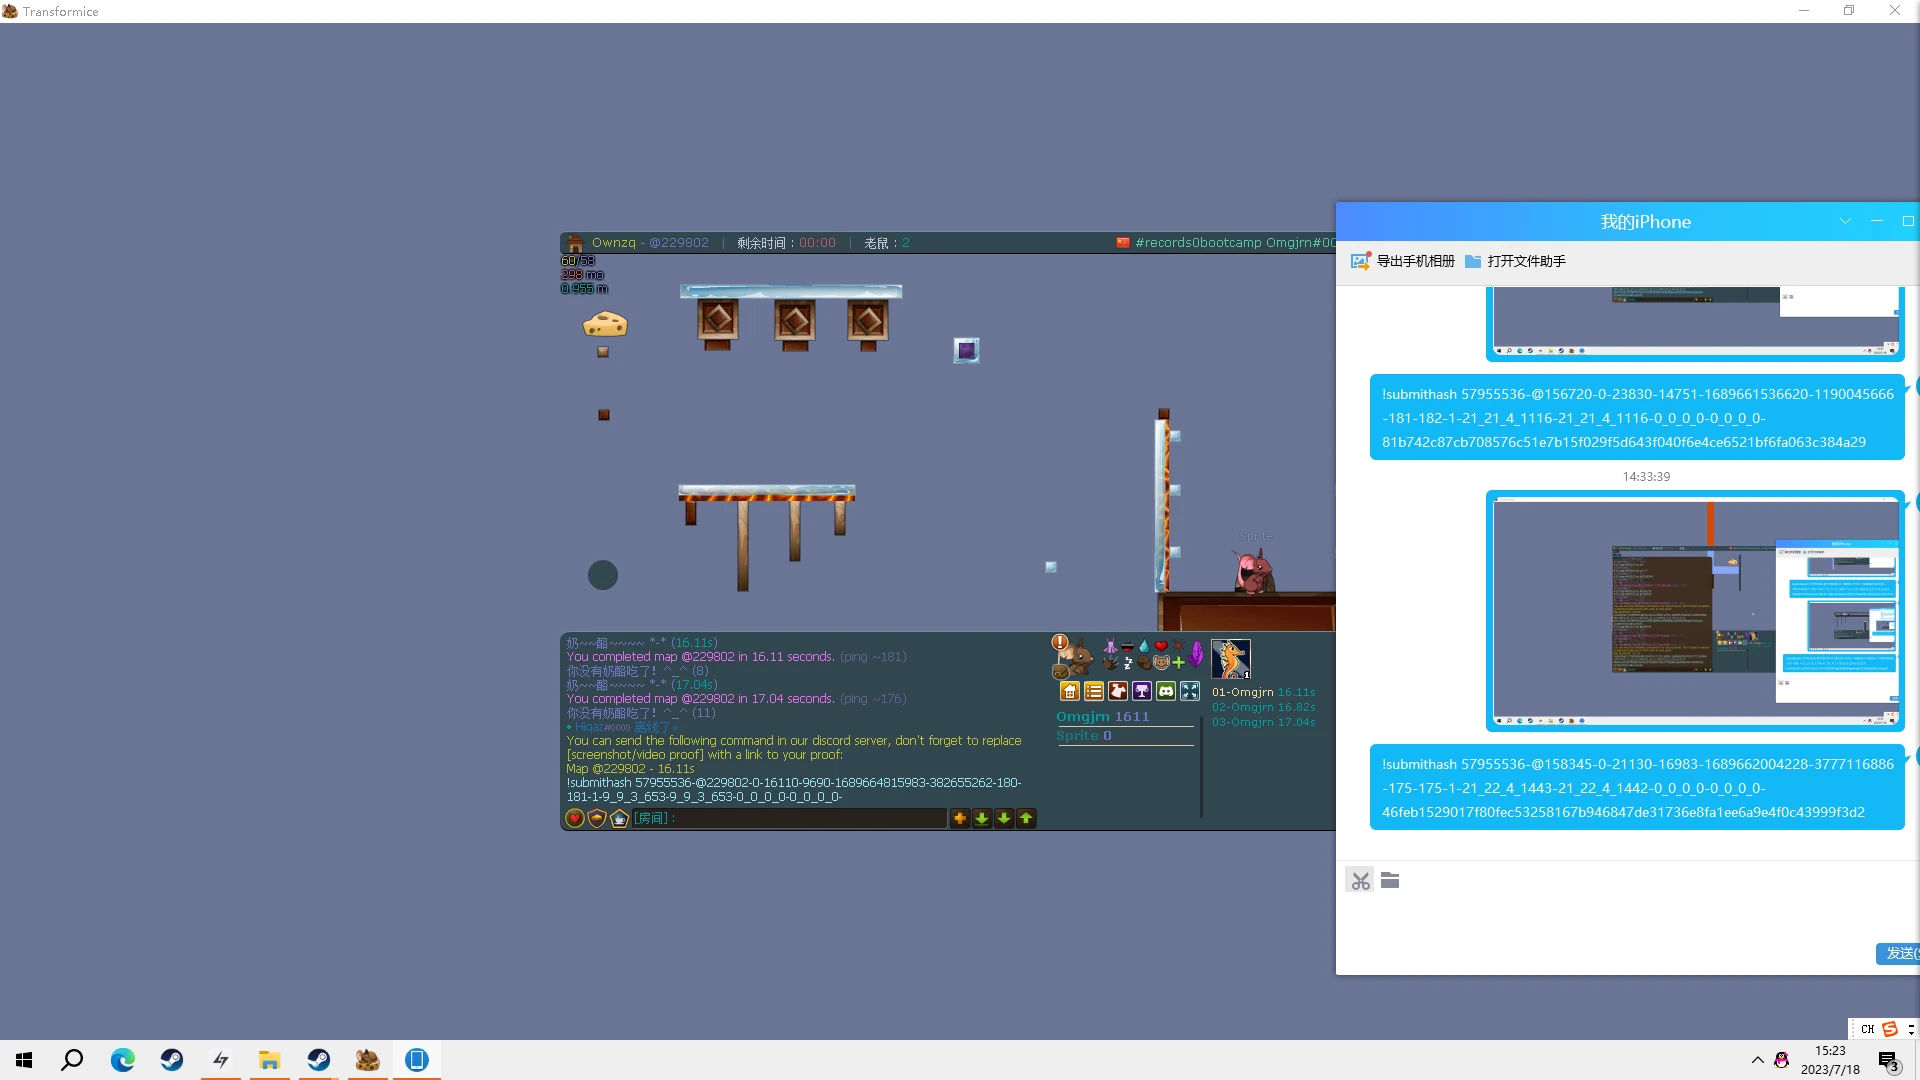Open the orange list menu icon
The image size is (1920, 1080).
pos(1094,691)
